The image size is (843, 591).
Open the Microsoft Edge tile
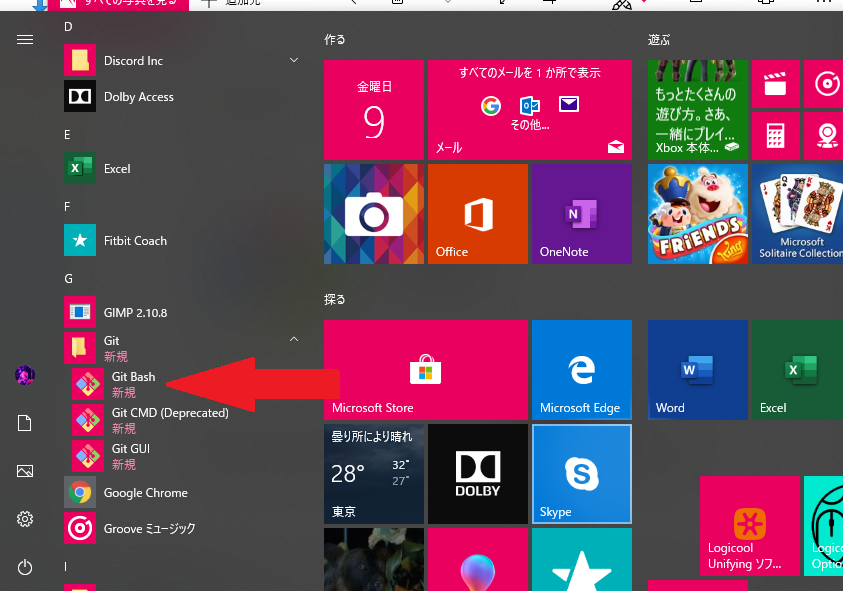pos(582,370)
